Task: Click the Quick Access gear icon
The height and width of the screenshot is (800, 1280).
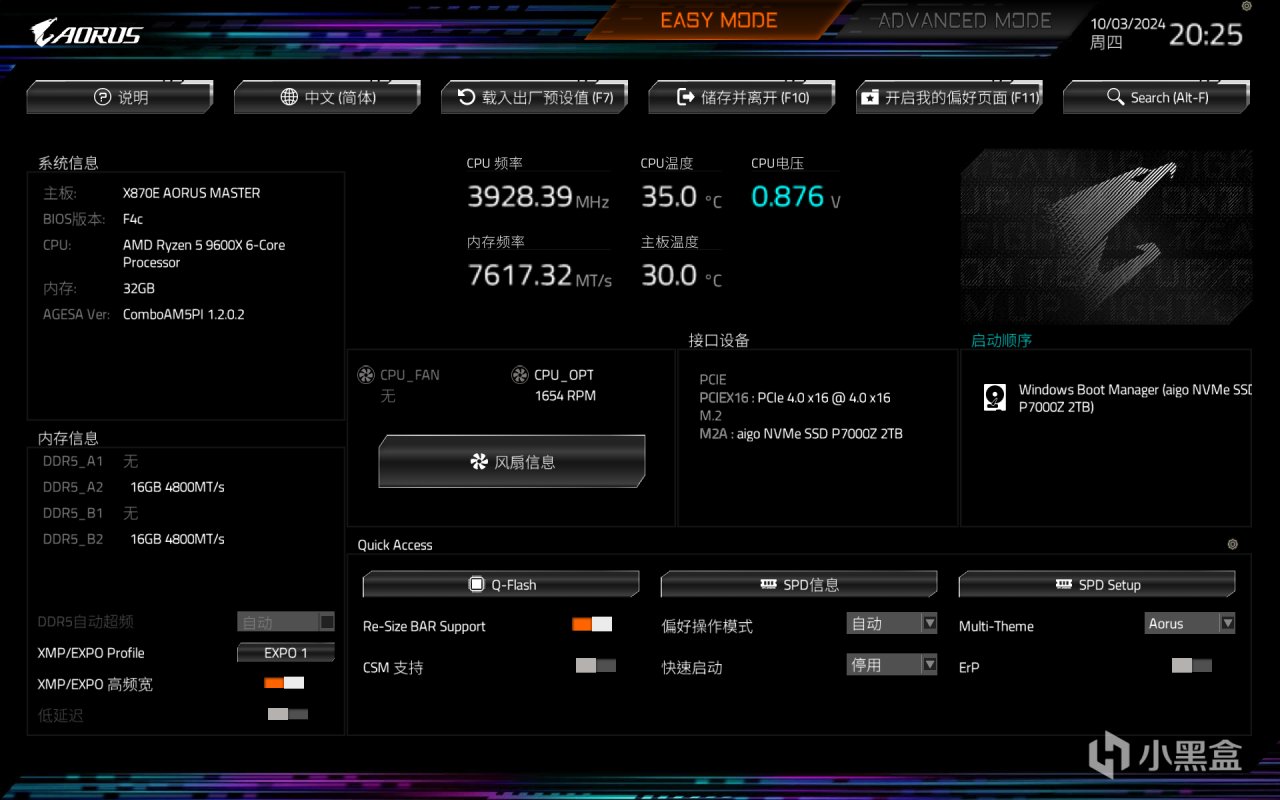Action: tap(1232, 545)
